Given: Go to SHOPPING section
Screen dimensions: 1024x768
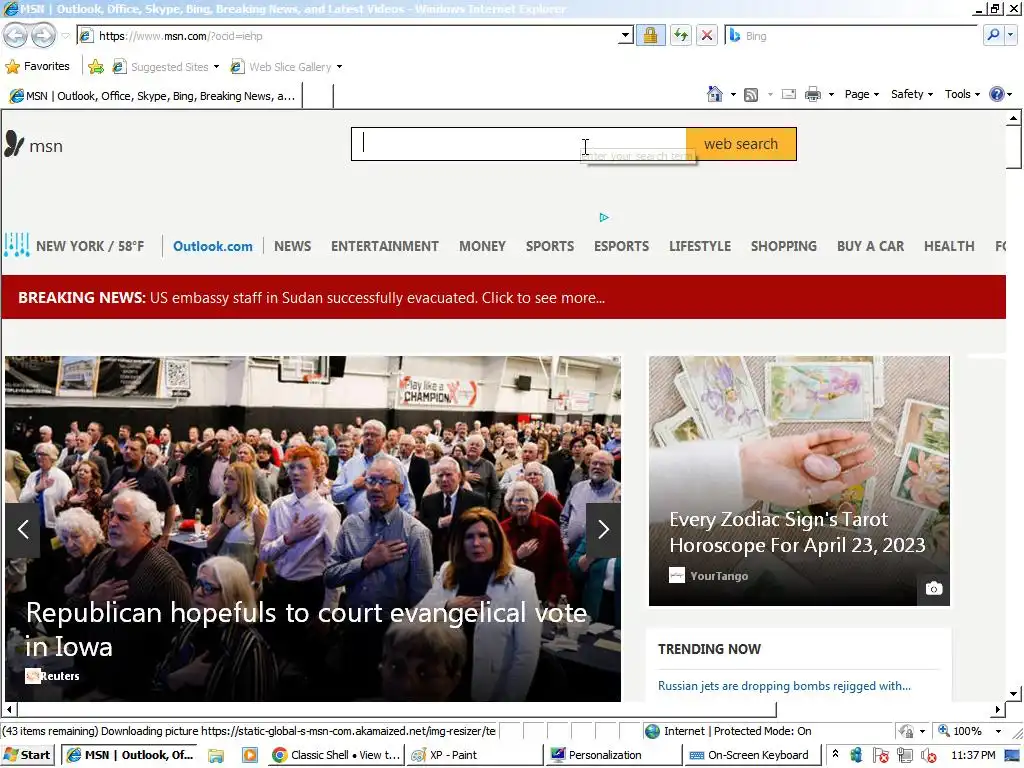Looking at the screenshot, I should coord(784,246).
